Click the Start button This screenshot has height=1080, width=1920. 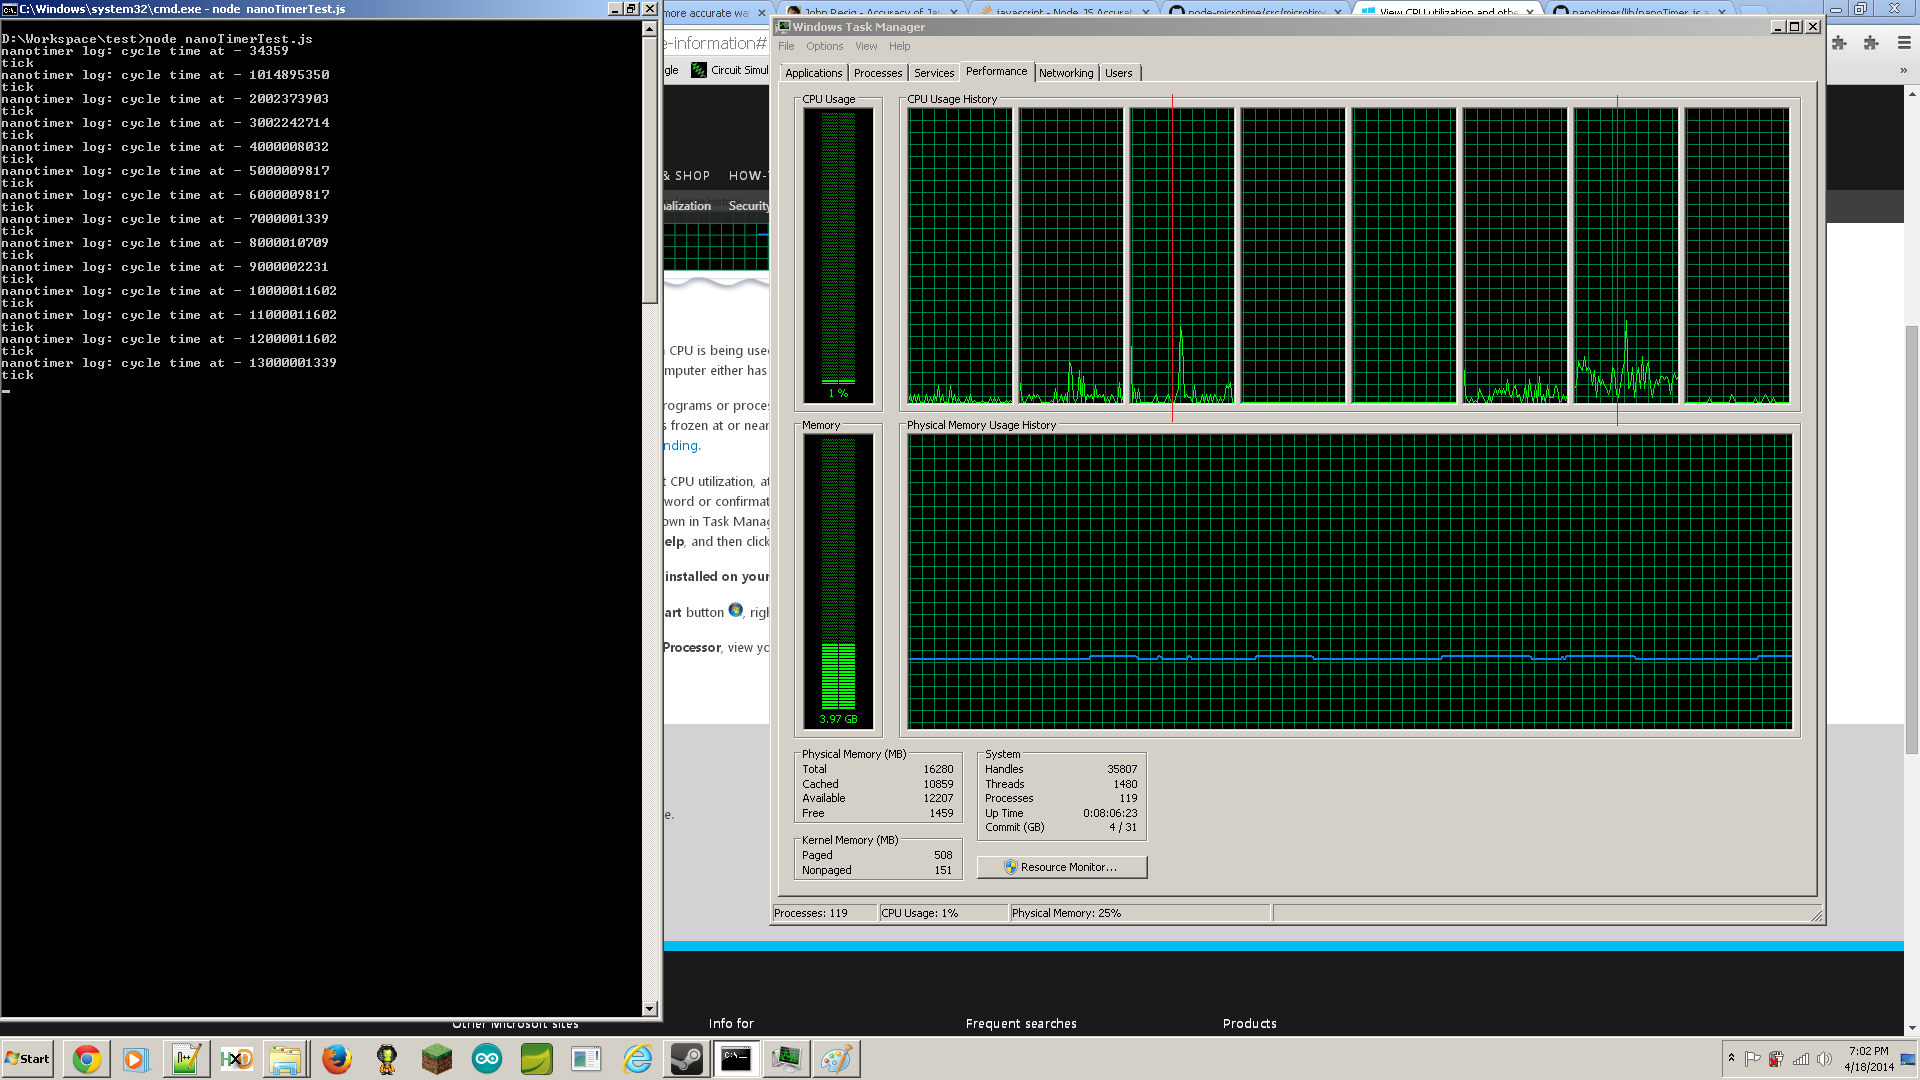[x=27, y=1059]
